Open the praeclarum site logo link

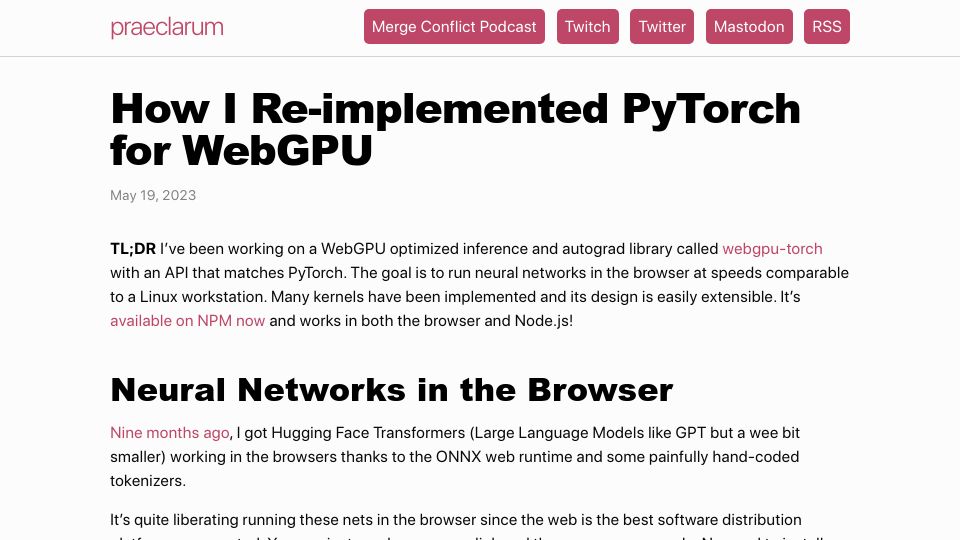[x=167, y=28]
